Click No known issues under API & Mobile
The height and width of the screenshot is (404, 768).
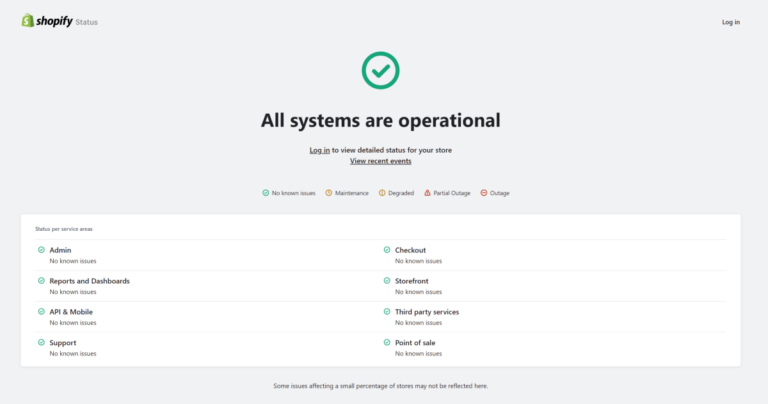click(x=73, y=323)
